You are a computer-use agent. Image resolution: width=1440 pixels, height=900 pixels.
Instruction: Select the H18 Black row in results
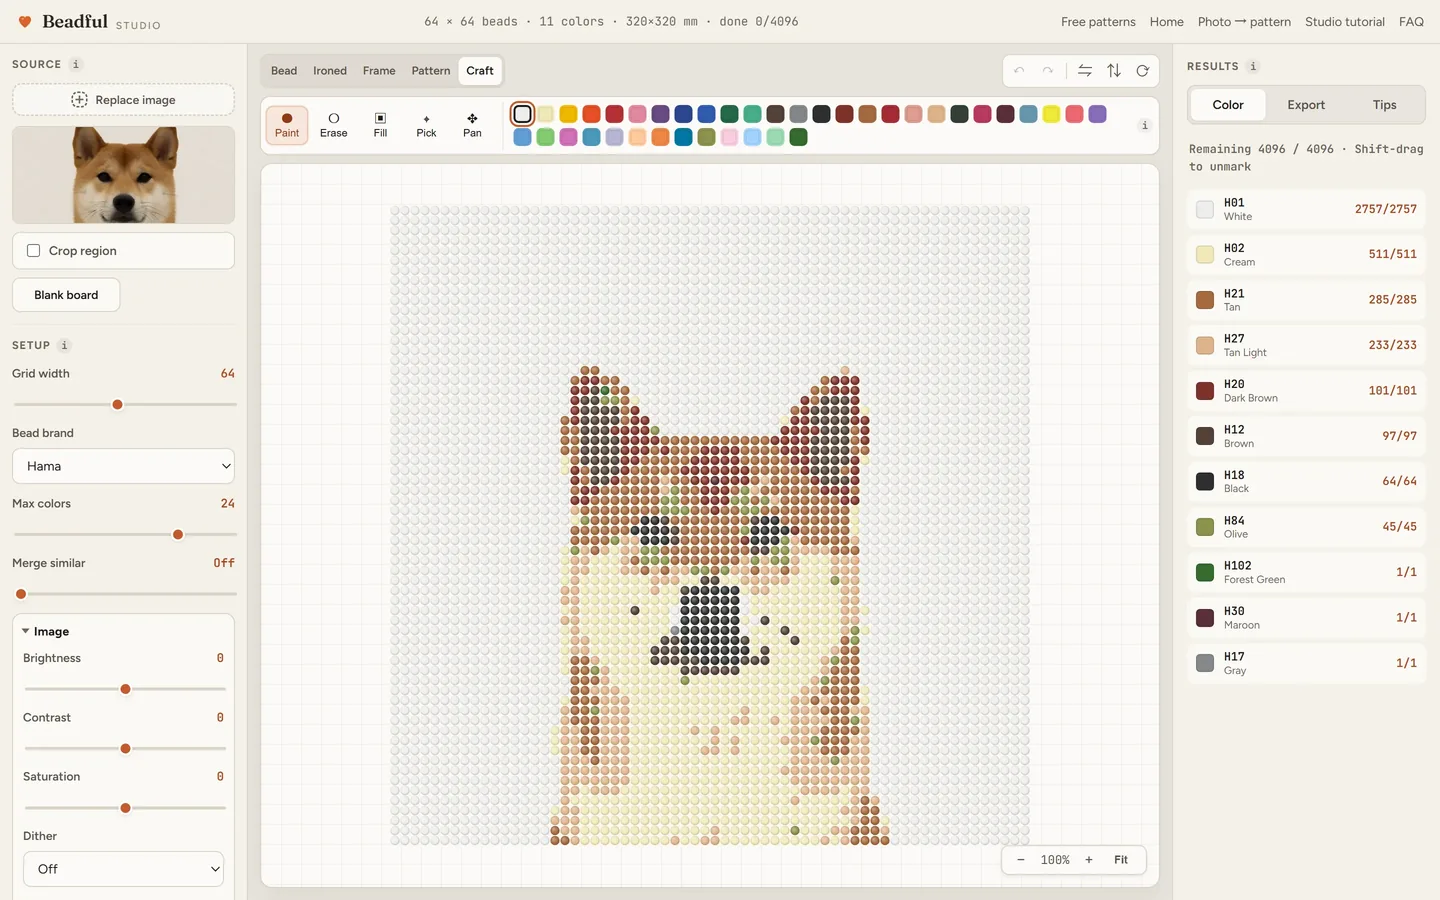pyautogui.click(x=1306, y=481)
